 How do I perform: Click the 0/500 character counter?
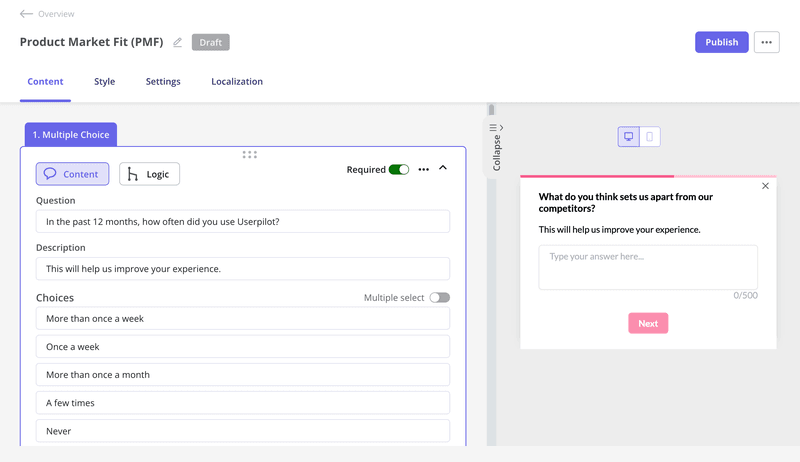click(x=745, y=295)
